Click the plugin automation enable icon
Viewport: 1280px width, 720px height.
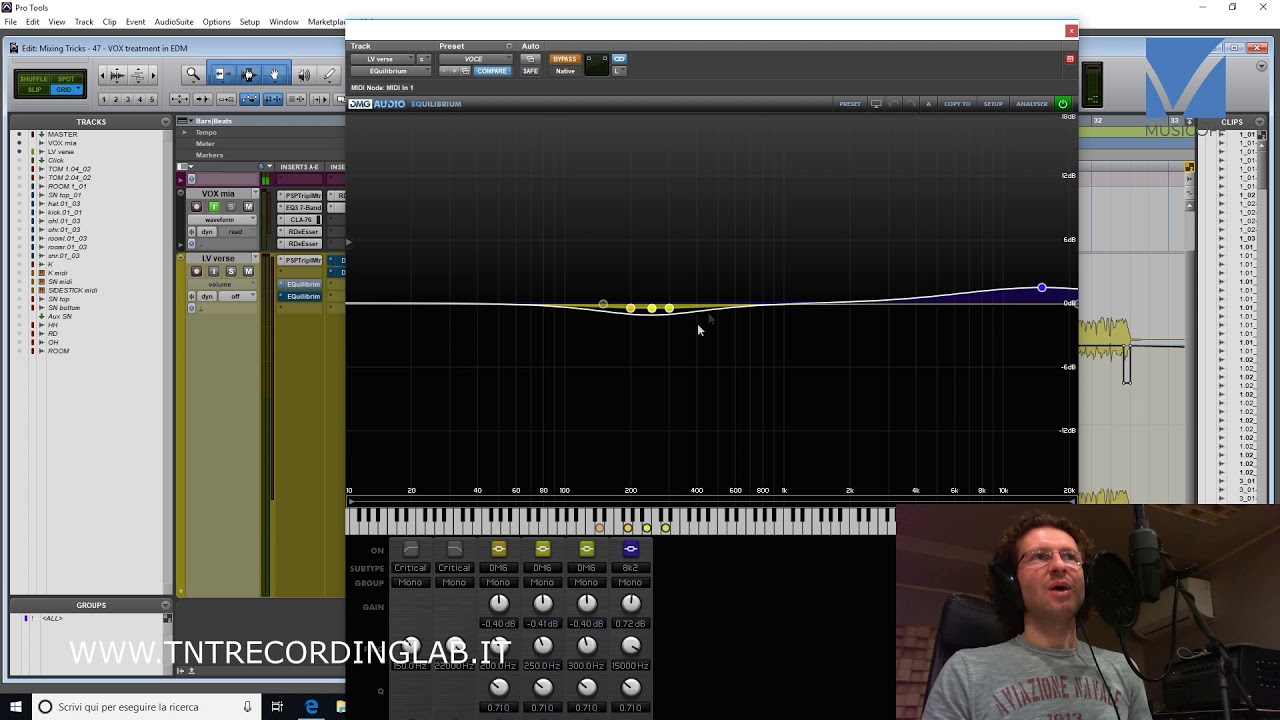click(530, 59)
